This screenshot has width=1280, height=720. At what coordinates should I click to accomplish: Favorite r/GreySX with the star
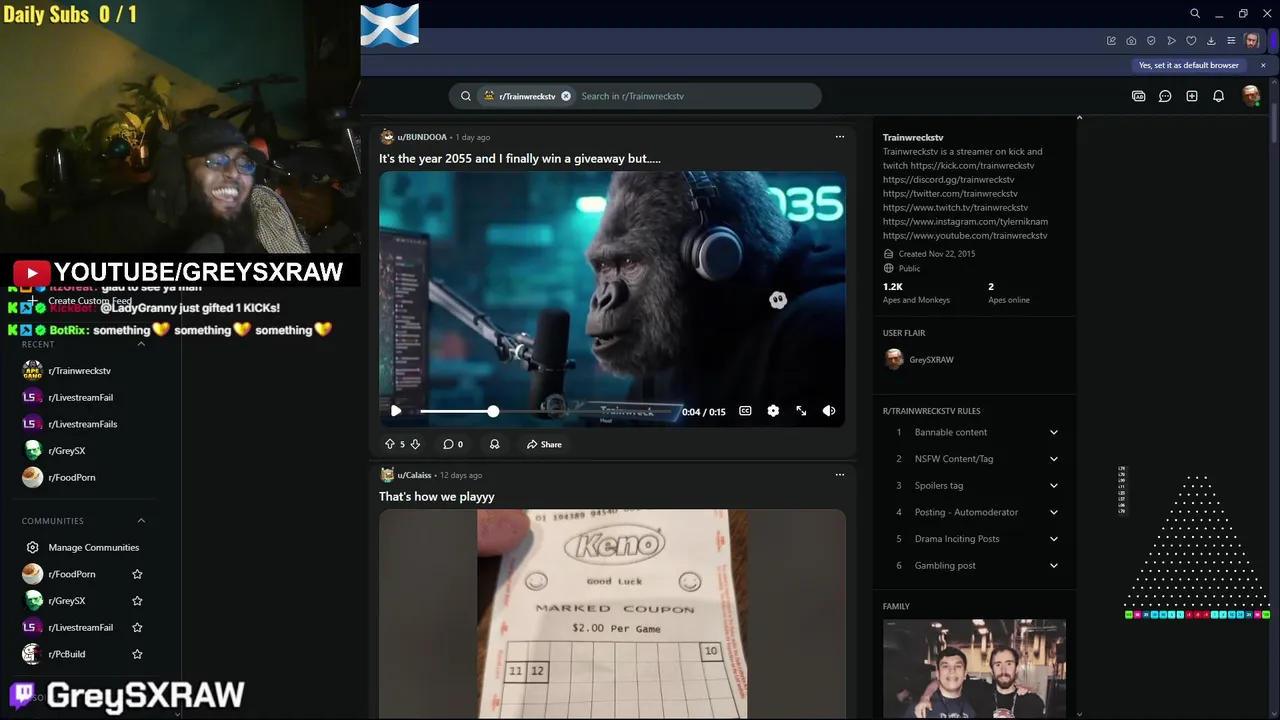click(137, 601)
